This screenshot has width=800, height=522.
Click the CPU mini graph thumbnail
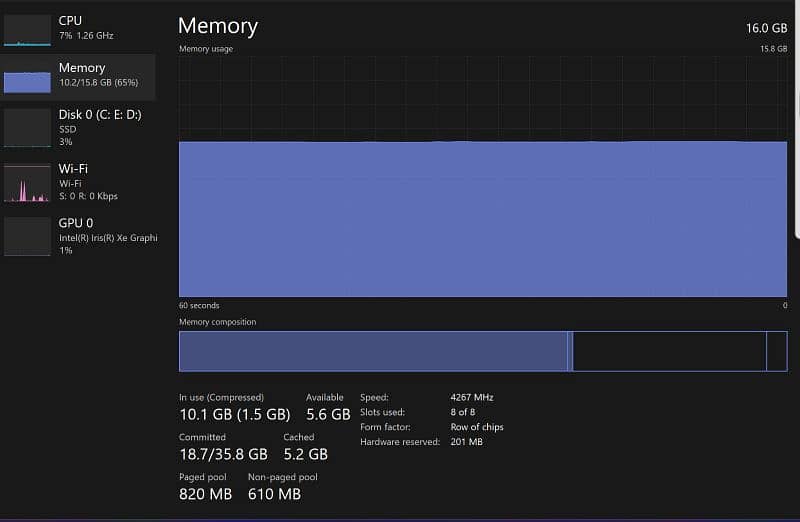coord(27,30)
